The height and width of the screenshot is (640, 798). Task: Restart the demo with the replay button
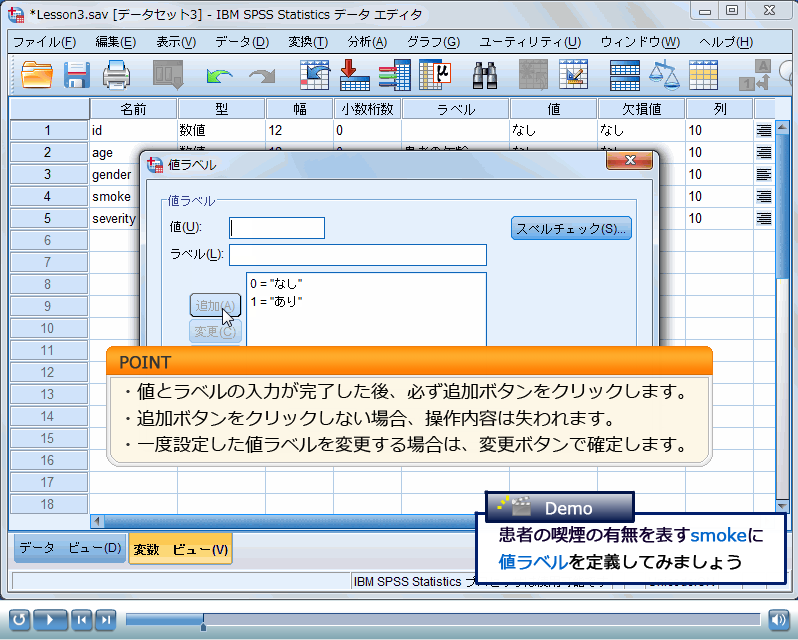(x=19, y=620)
